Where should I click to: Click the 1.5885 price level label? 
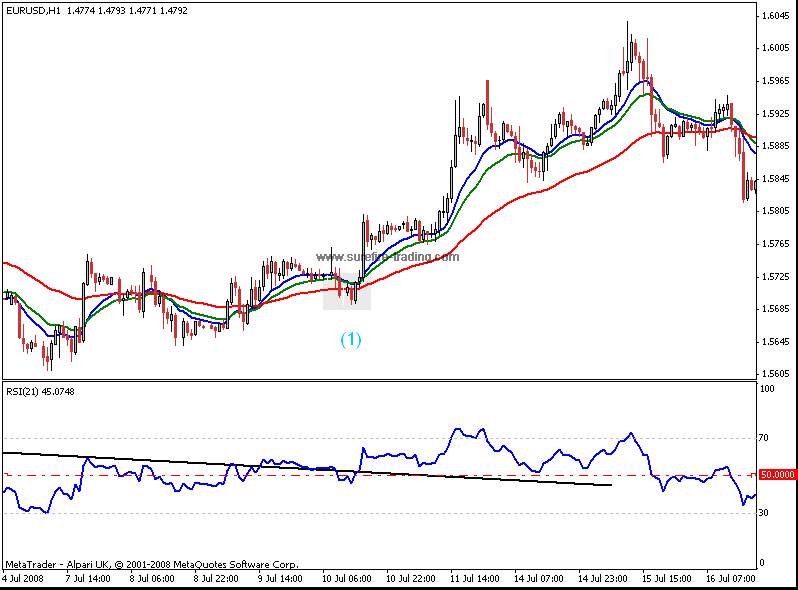pyautogui.click(x=776, y=146)
